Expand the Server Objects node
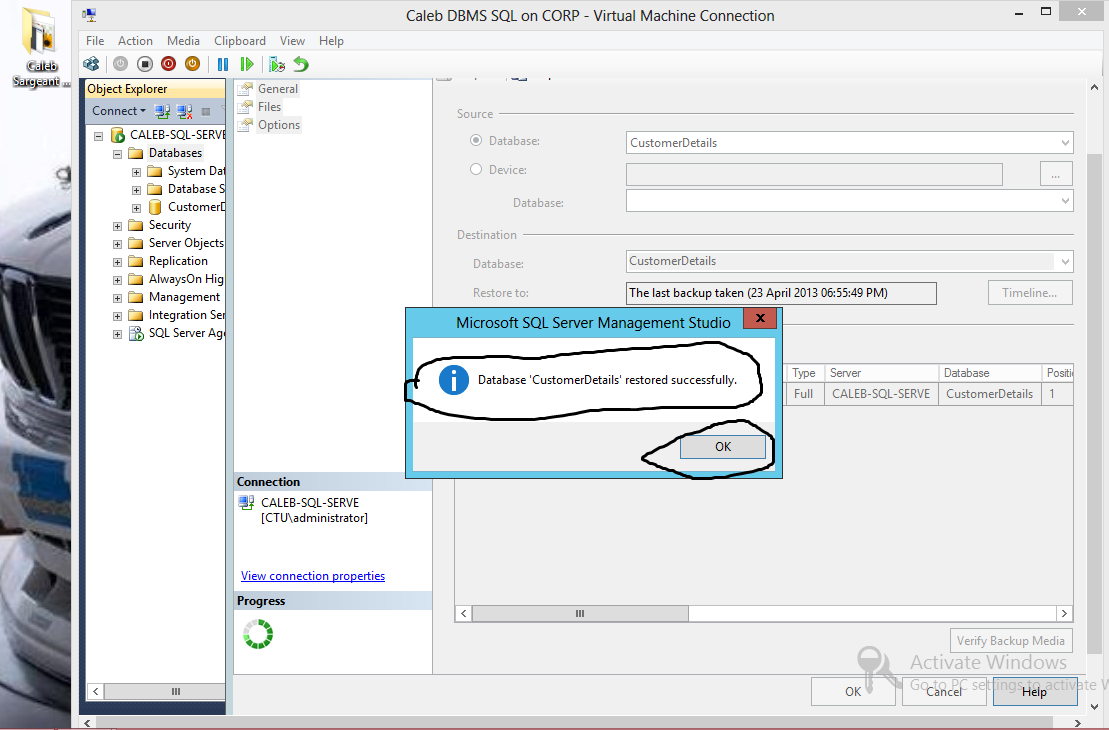This screenshot has width=1109, height=730. (x=117, y=244)
